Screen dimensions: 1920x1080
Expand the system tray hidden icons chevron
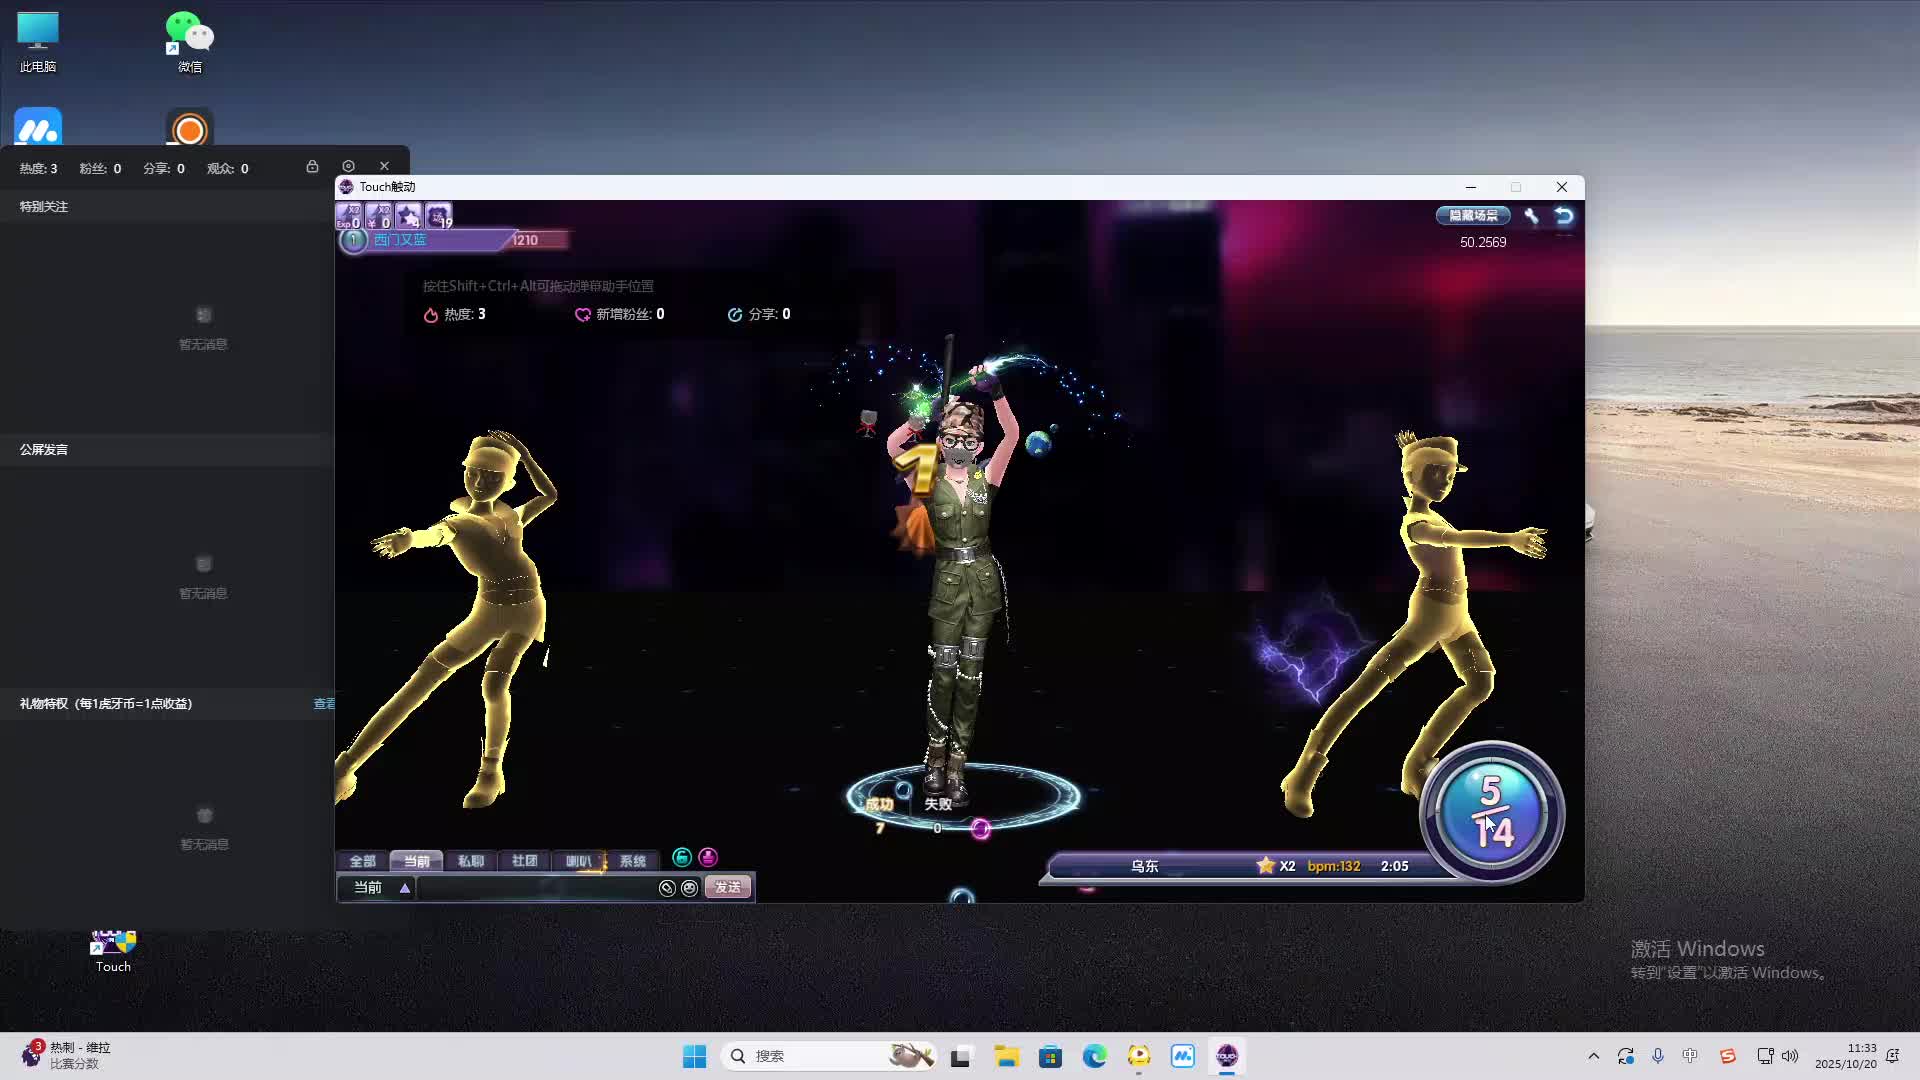(1593, 1056)
